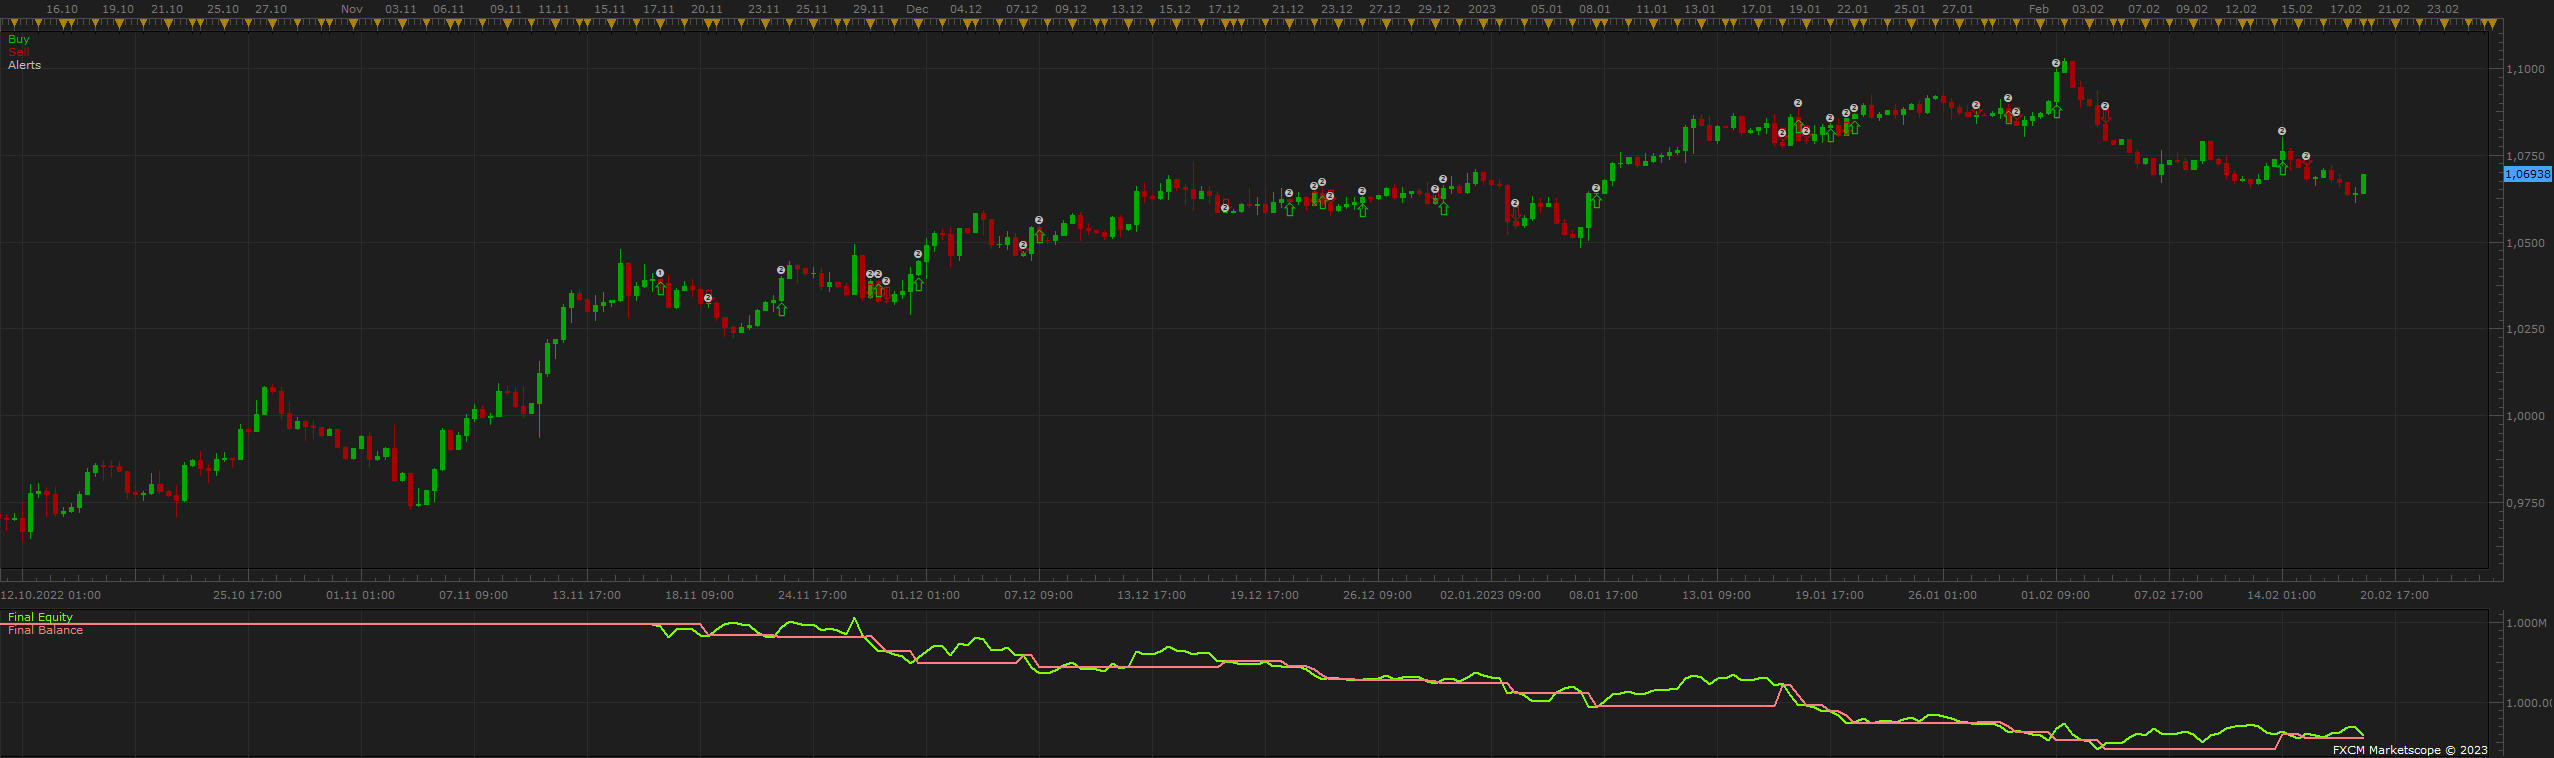Click the 01.12 01:00 time label

tap(925, 595)
